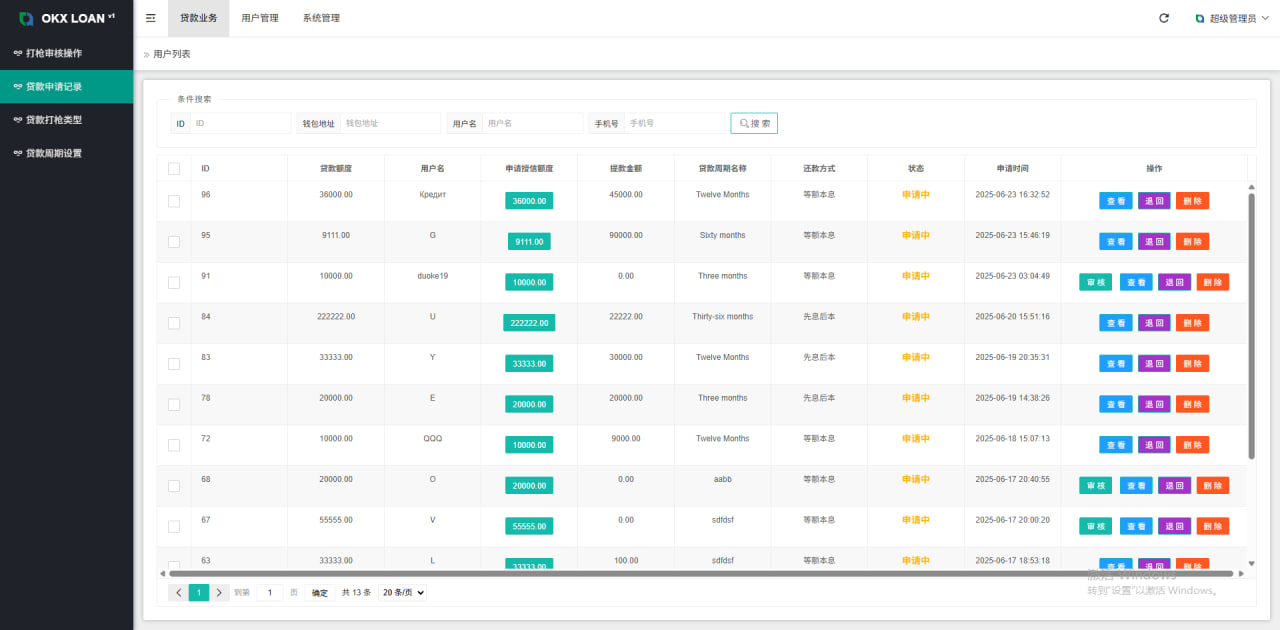1280x630 pixels.
Task: Click the 申请中 status in the duoke19 row
Action: [916, 276]
